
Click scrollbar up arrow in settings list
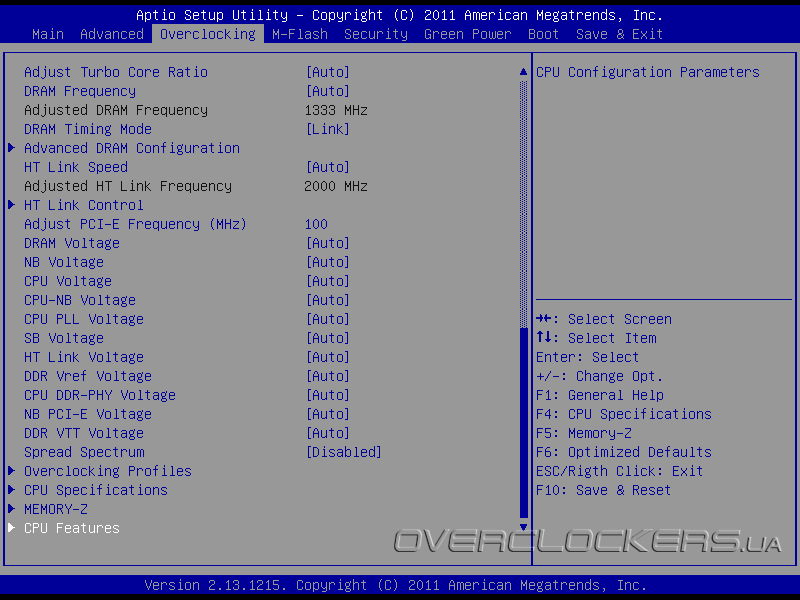point(523,72)
